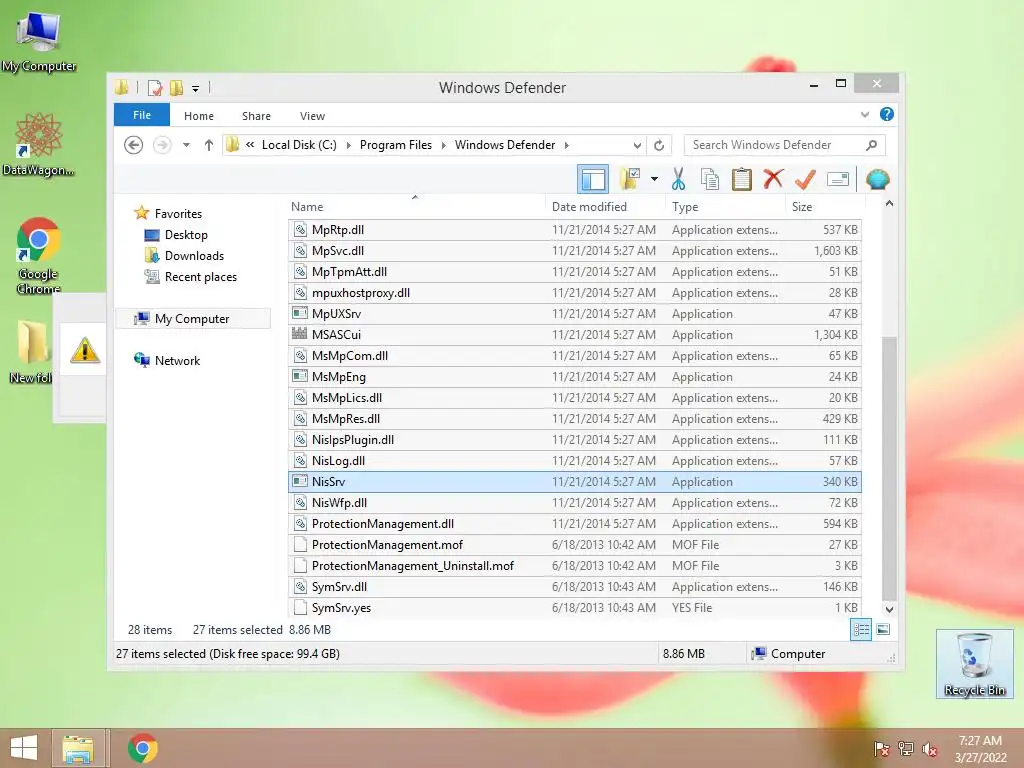
Task: Copy selected files using copy icon
Action: tap(710, 179)
